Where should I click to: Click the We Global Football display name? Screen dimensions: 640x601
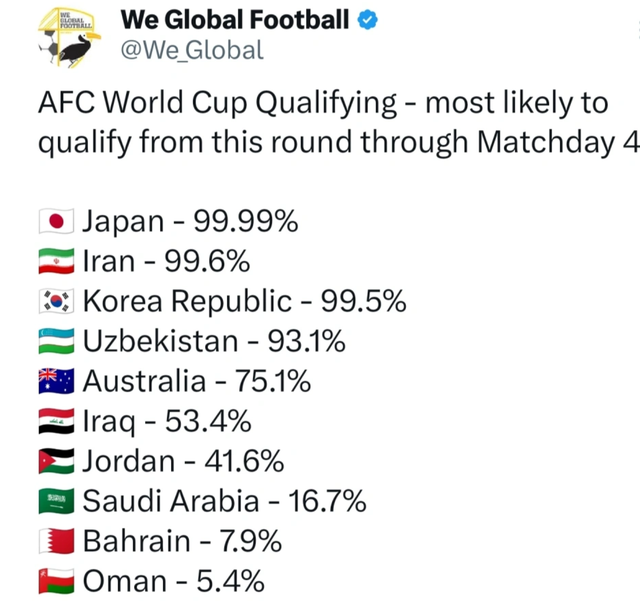tap(235, 20)
